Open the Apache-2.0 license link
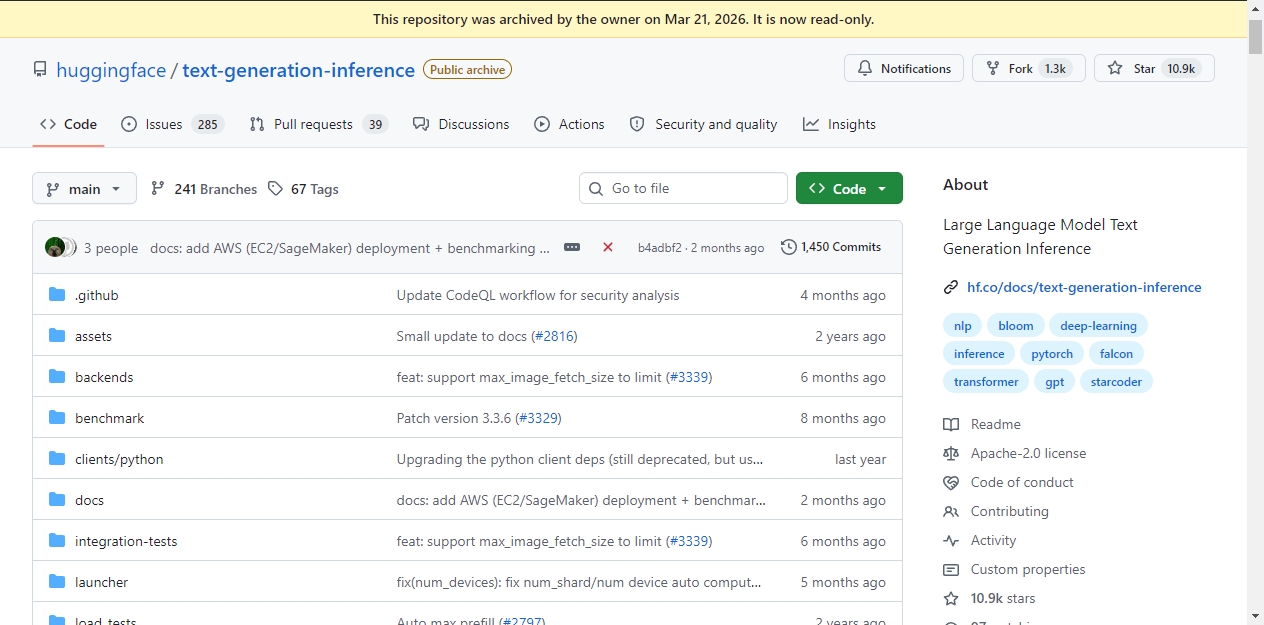This screenshot has height=625, width=1264. coord(1014,453)
